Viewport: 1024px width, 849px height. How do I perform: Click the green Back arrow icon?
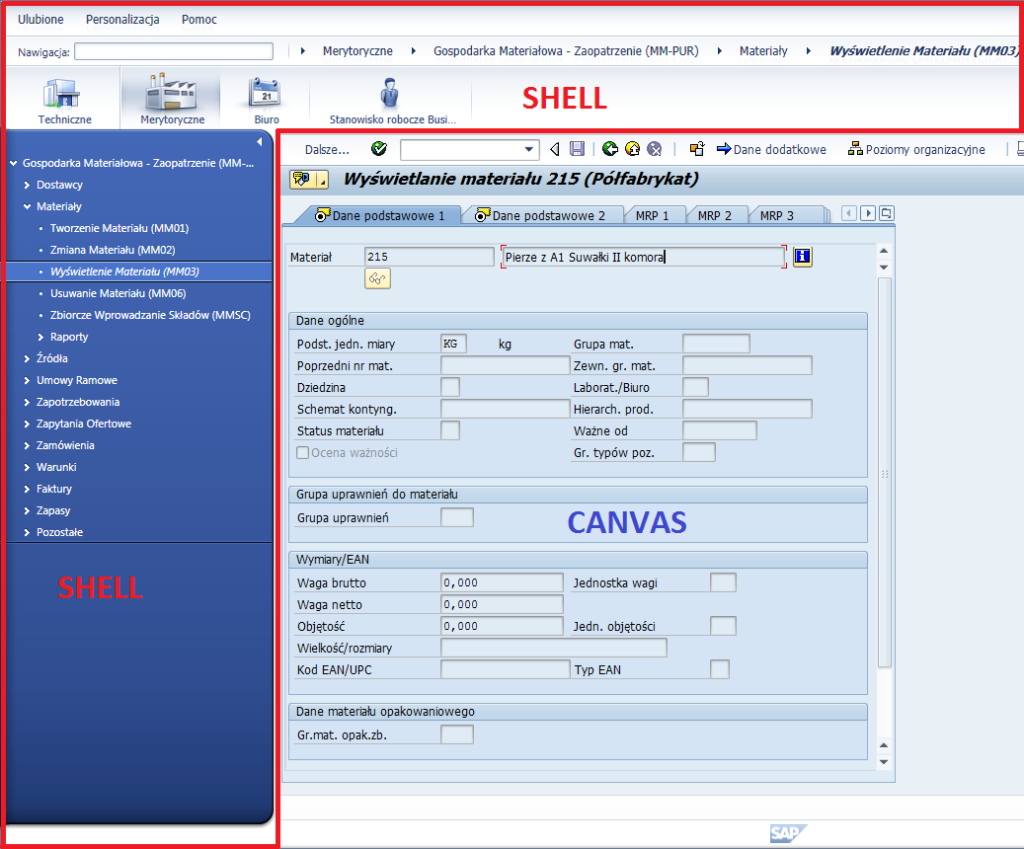(610, 149)
